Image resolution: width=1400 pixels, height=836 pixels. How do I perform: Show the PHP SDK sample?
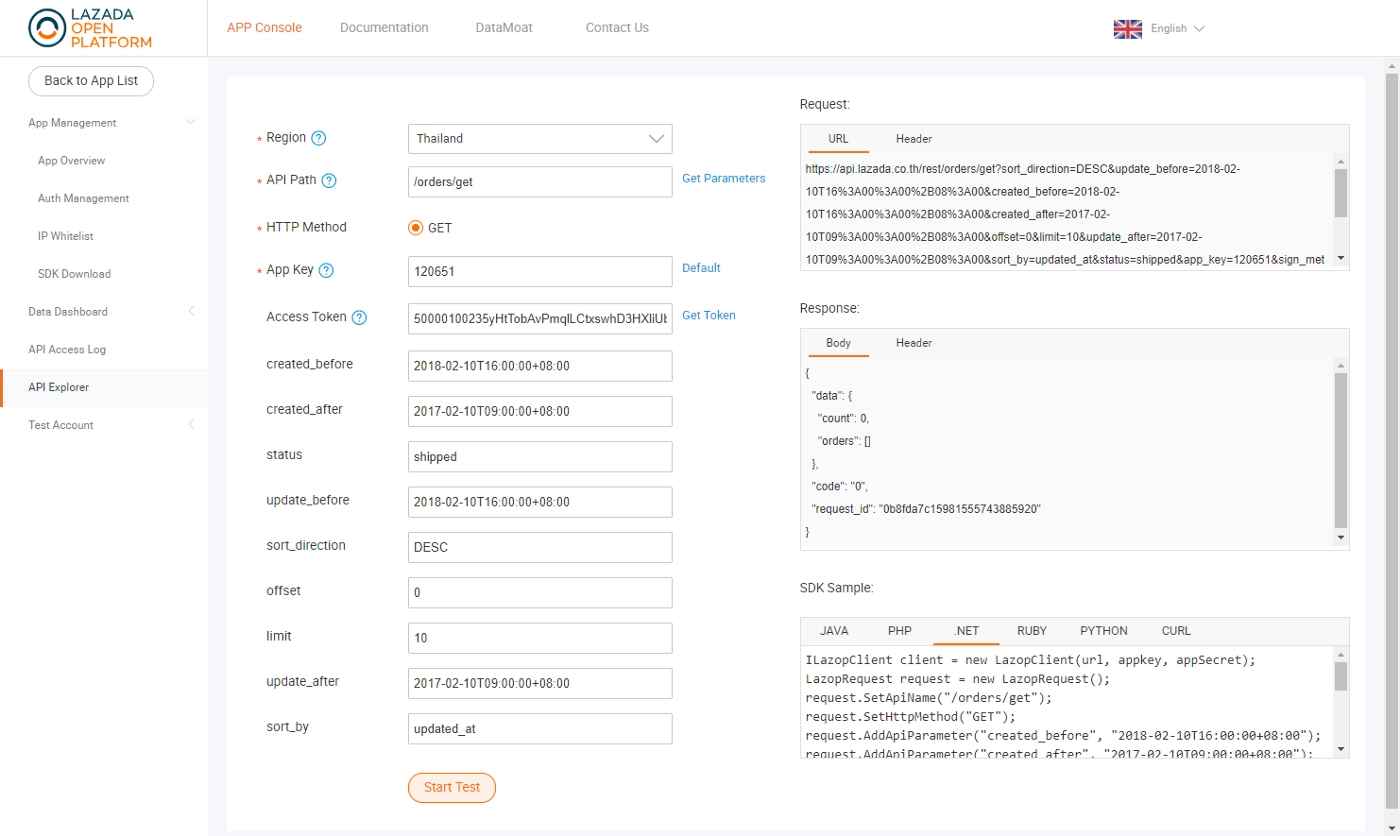click(900, 631)
